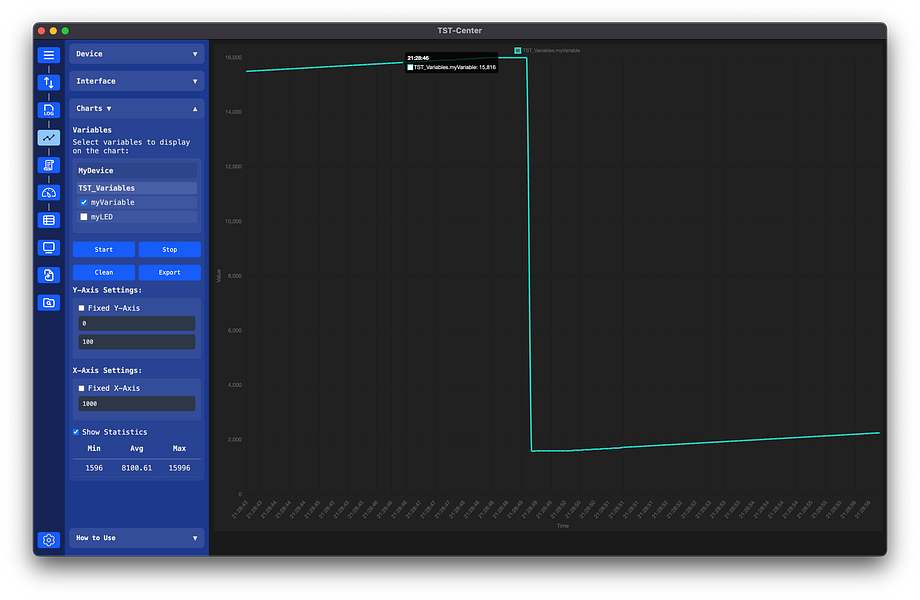Click the Avg column header in statistics
The image size is (920, 600).
137,449
